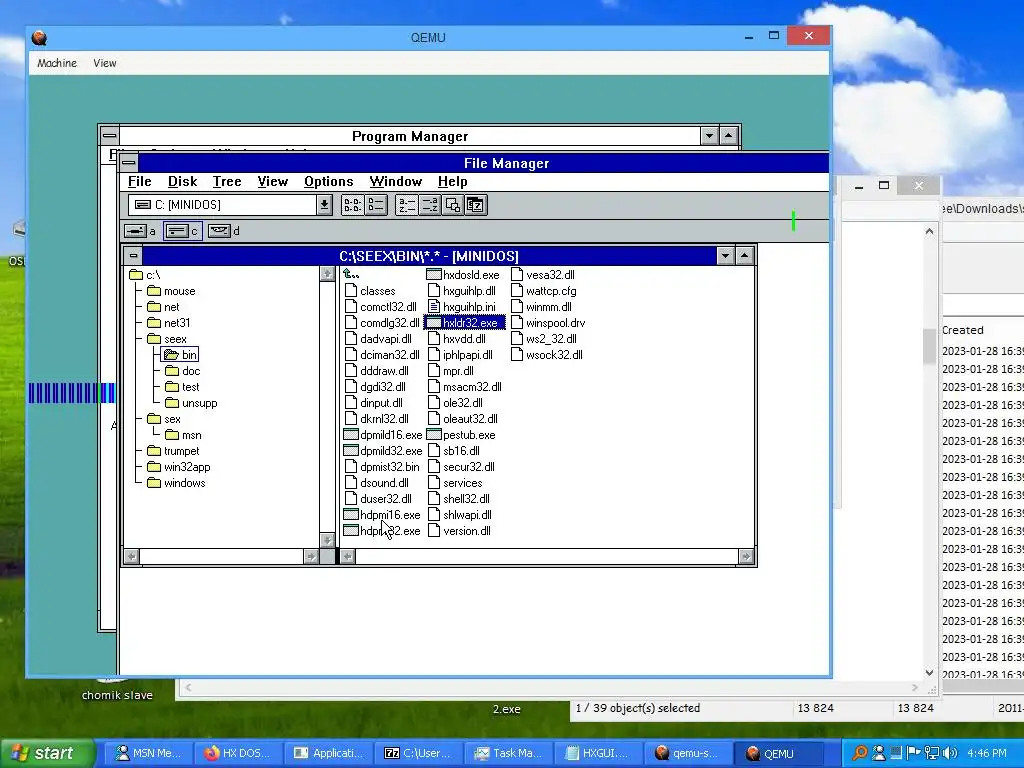Click the C: [MINIDOS] drive combo box
Screen dimensions: 1024x768
223,205
